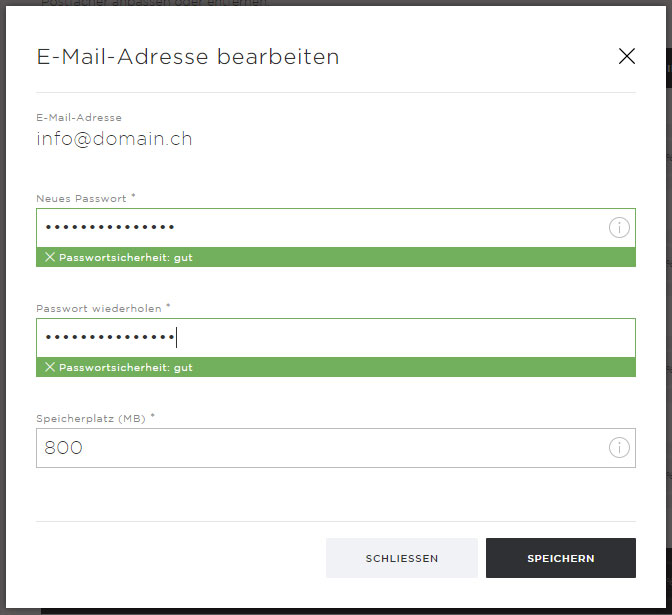
Task: Close the E-Mail-Adresse bearbeiten dialog with the X
Action: [x=627, y=56]
